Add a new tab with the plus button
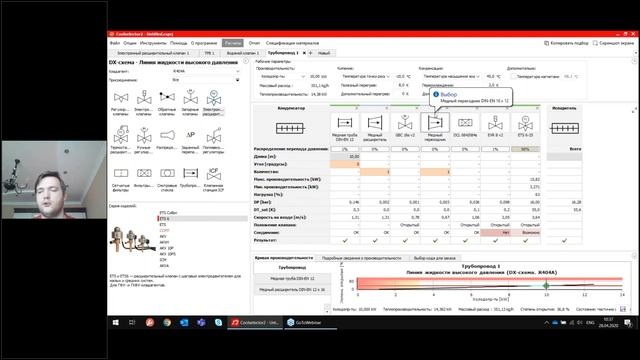The width and height of the screenshot is (640, 360). tap(311, 53)
